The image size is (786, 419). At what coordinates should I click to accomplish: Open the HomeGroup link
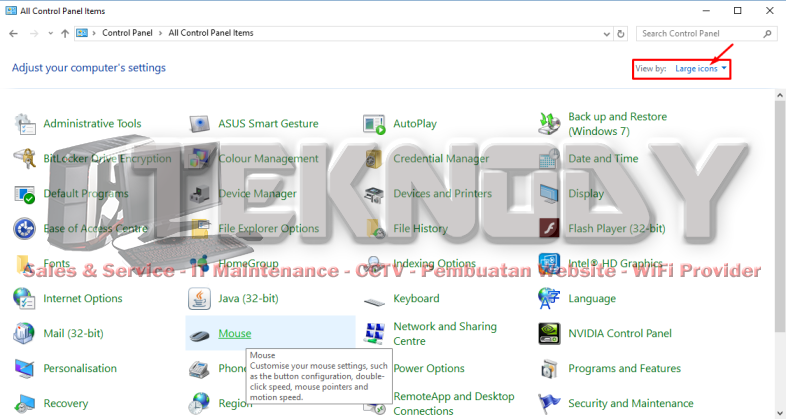click(248, 264)
